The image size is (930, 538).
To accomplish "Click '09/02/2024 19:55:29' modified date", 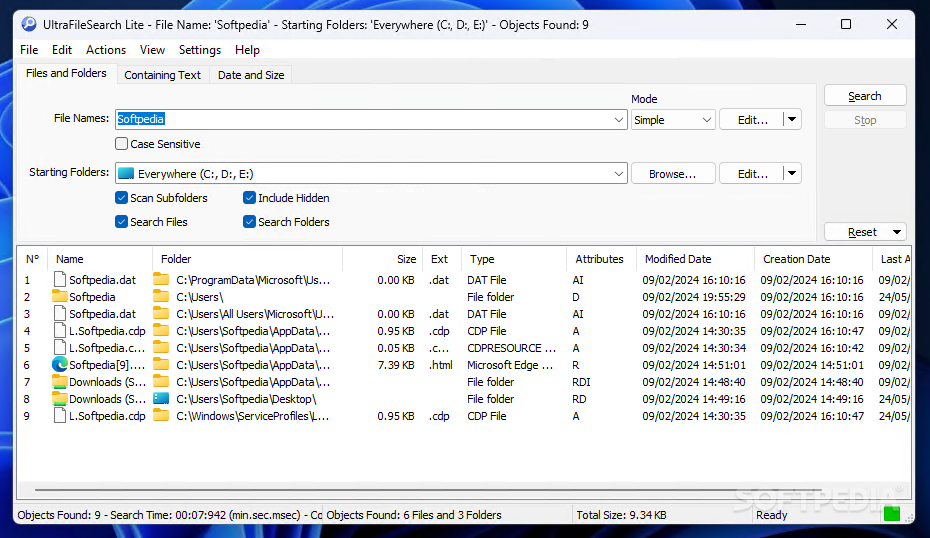I will click(694, 297).
